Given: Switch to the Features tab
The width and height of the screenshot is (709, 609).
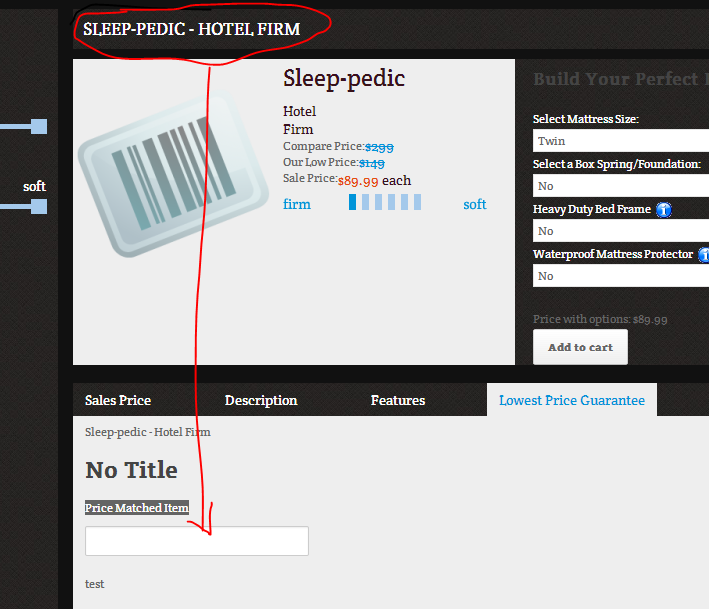Looking at the screenshot, I should [398, 400].
